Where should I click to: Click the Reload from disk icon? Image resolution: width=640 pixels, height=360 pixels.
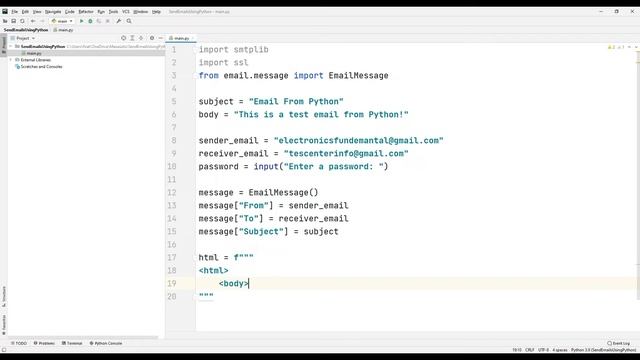[22, 21]
